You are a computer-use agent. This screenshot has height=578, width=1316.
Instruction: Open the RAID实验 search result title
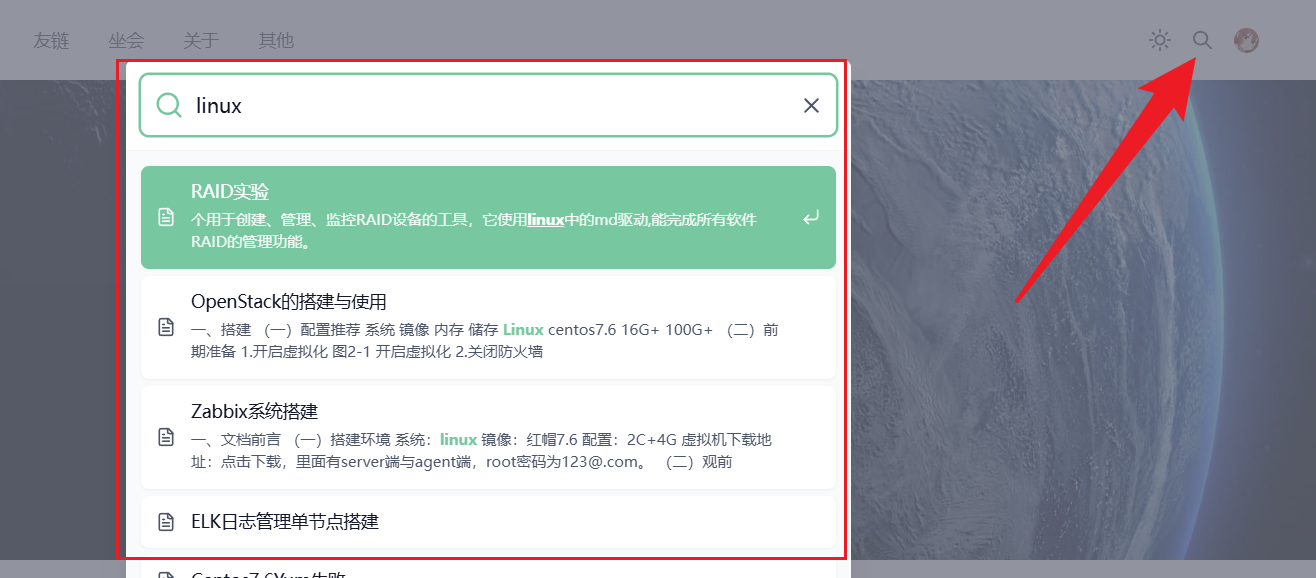coord(230,192)
